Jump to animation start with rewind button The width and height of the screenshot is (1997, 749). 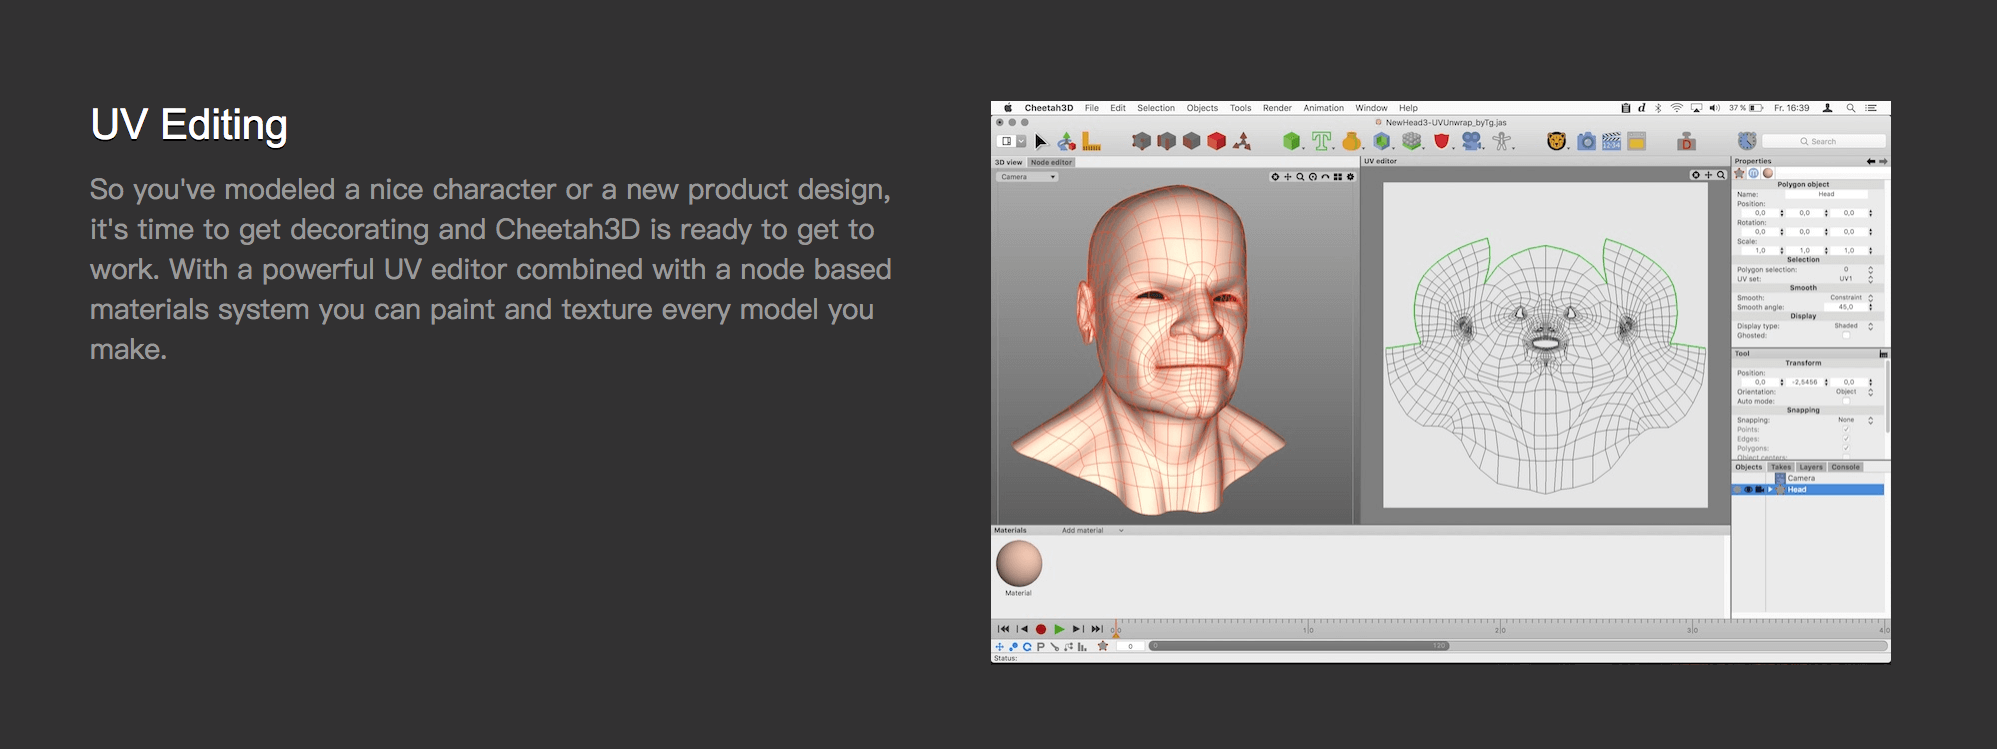click(1003, 629)
